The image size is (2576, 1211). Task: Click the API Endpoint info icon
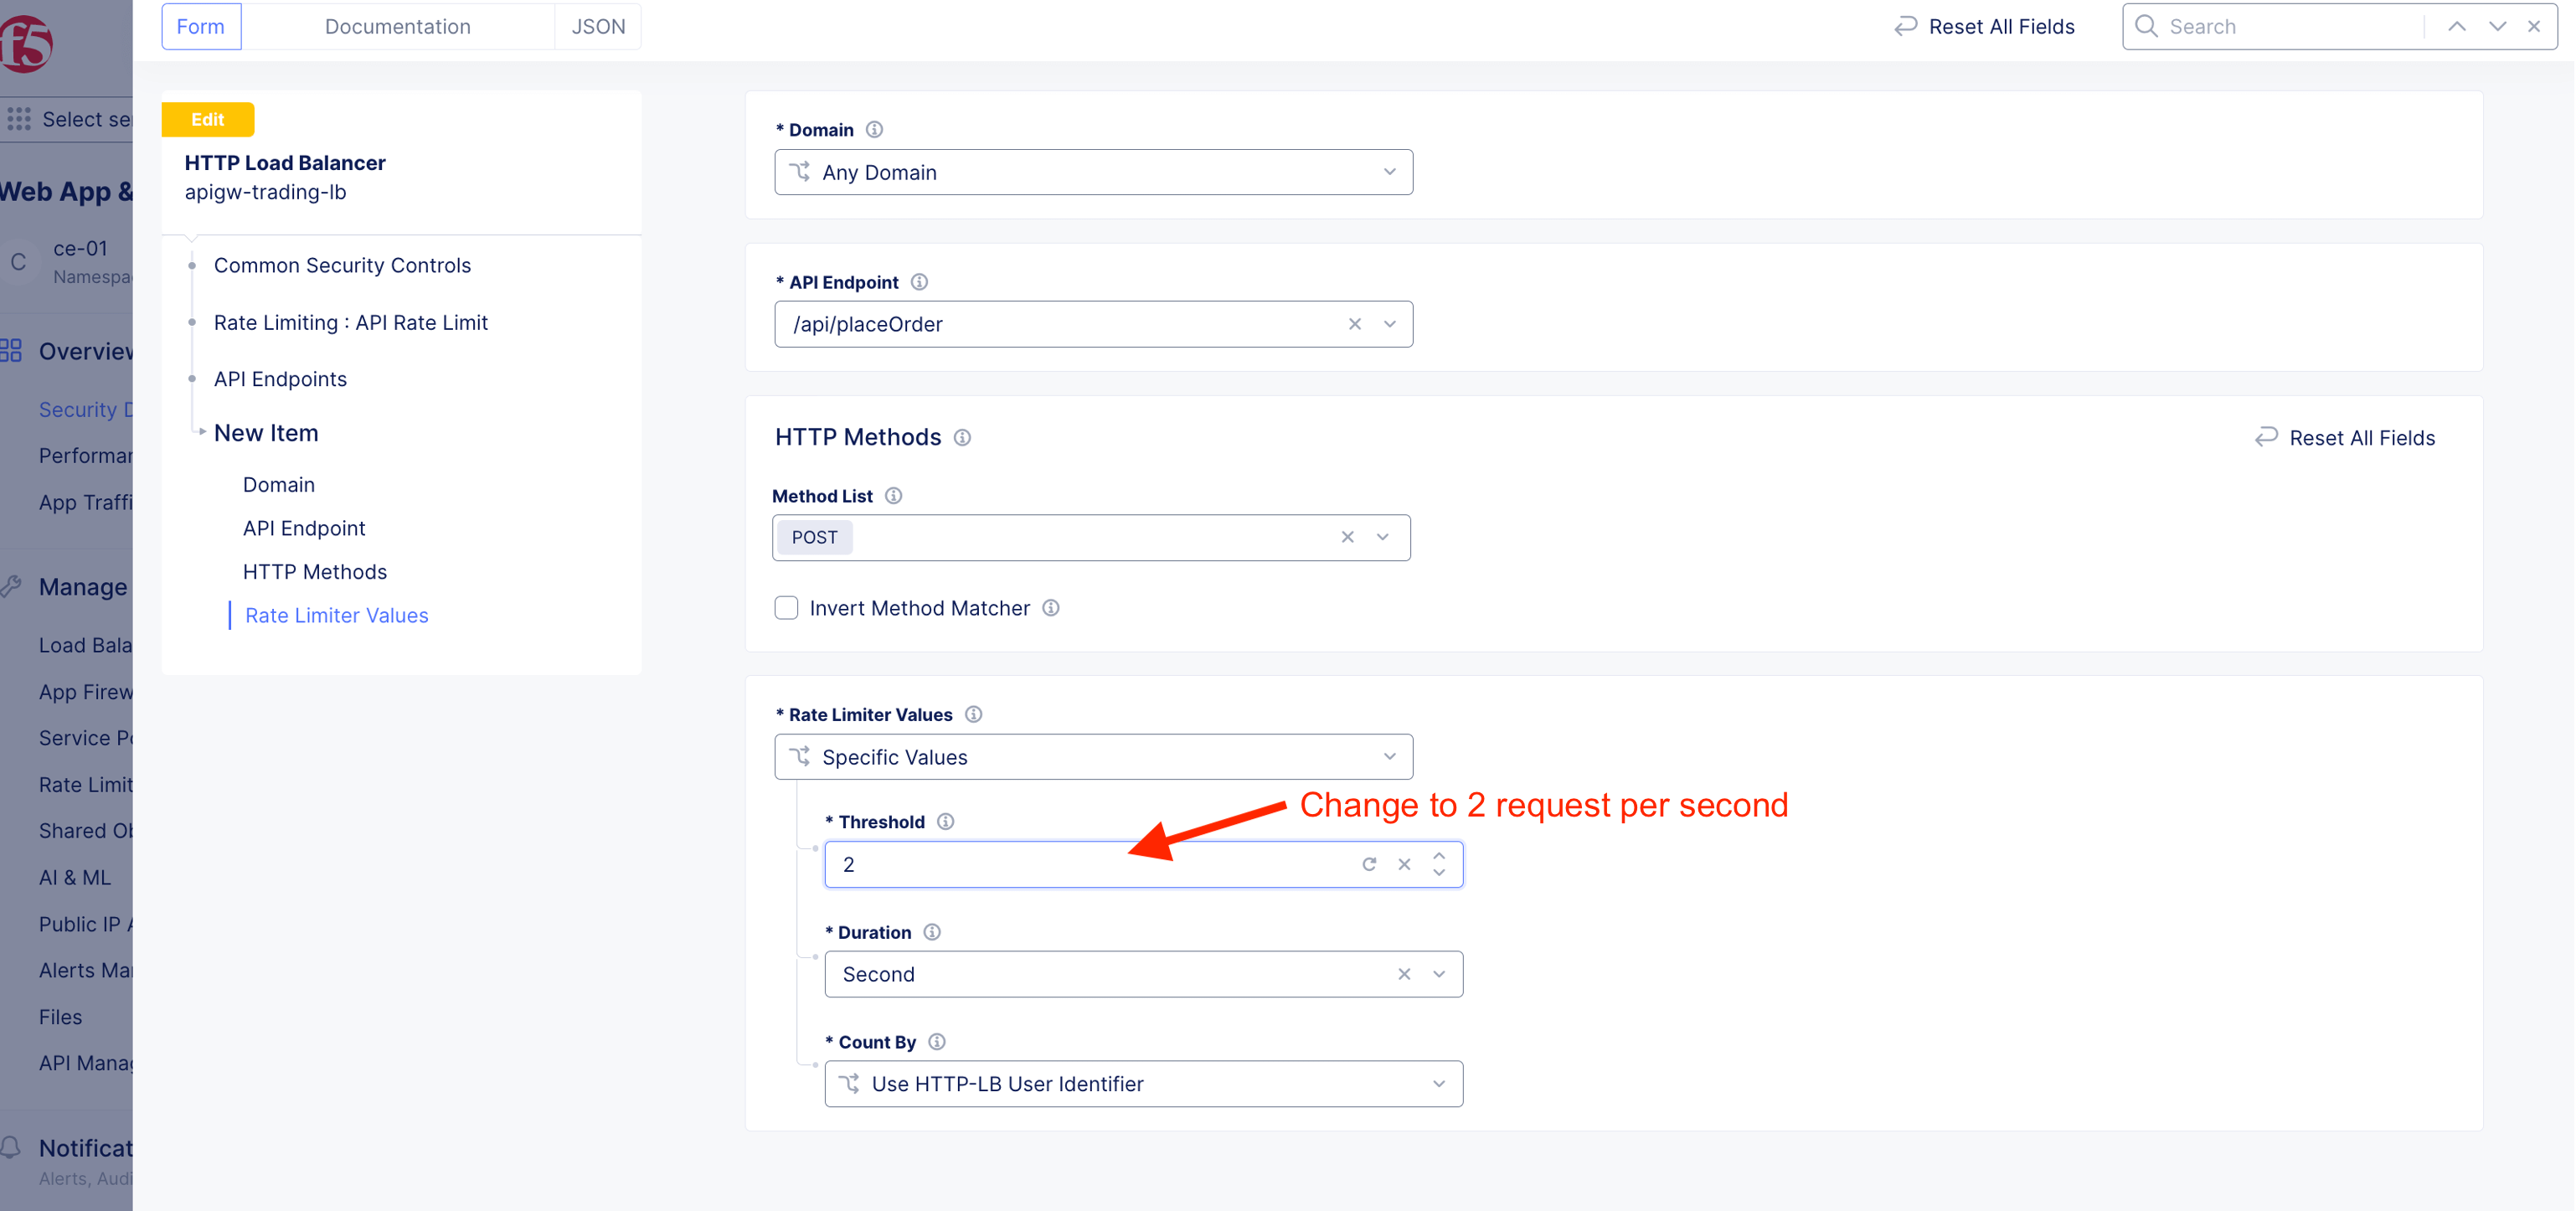coord(919,282)
